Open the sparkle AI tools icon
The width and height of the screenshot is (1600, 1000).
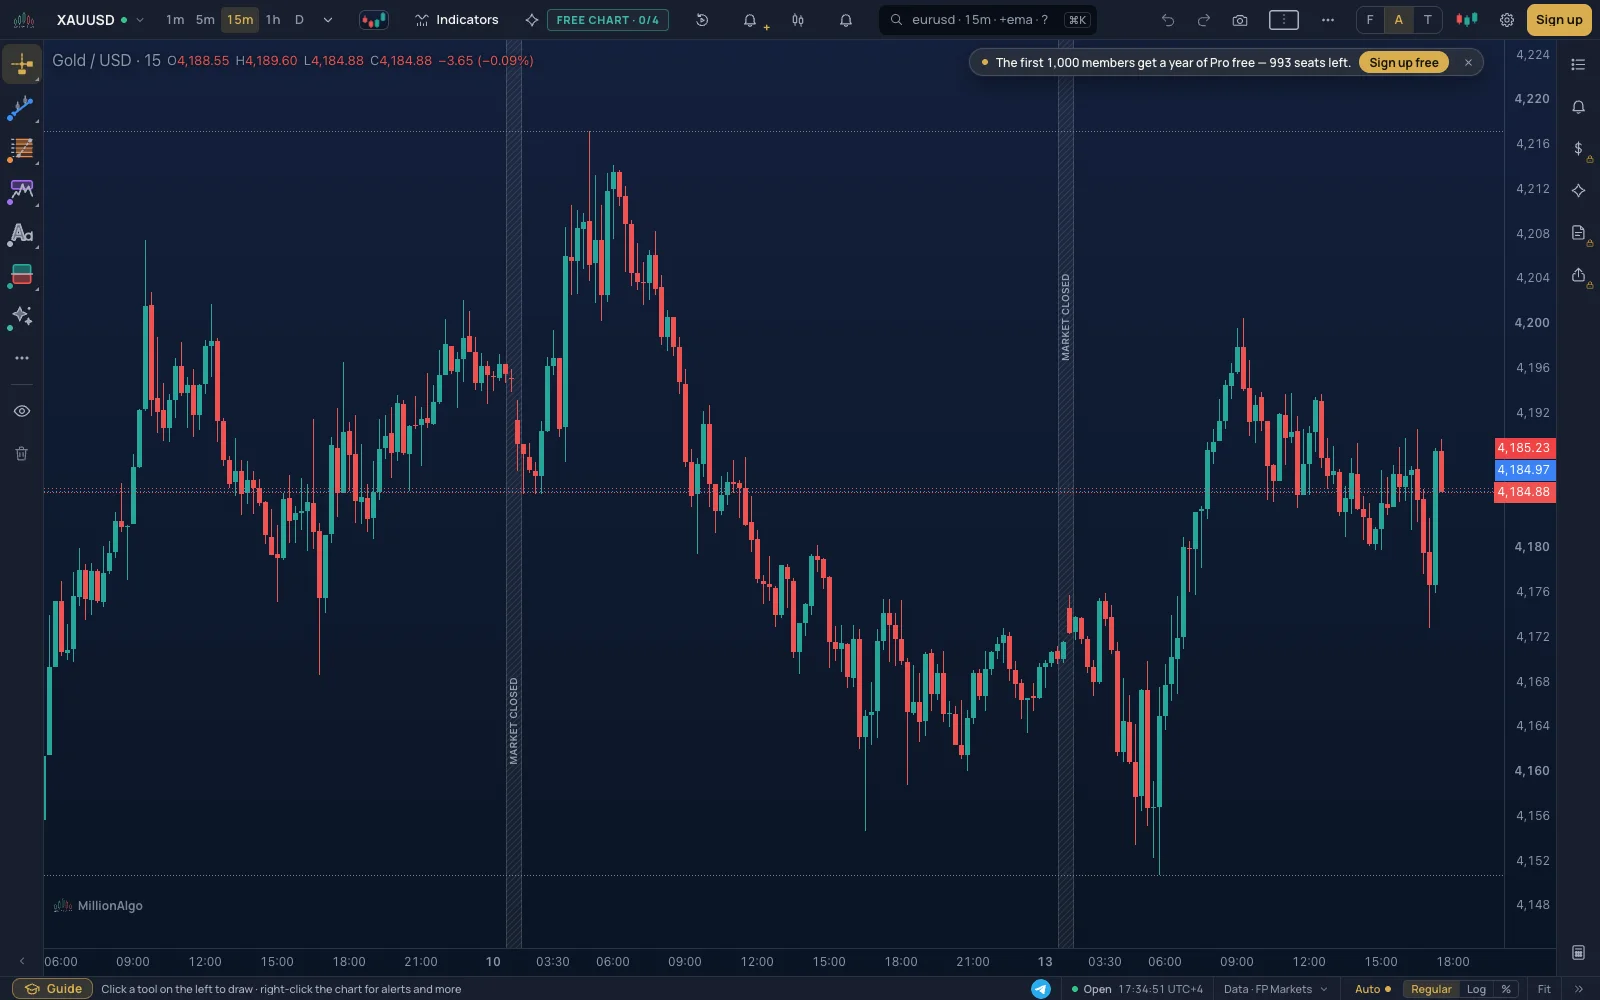(x=21, y=317)
